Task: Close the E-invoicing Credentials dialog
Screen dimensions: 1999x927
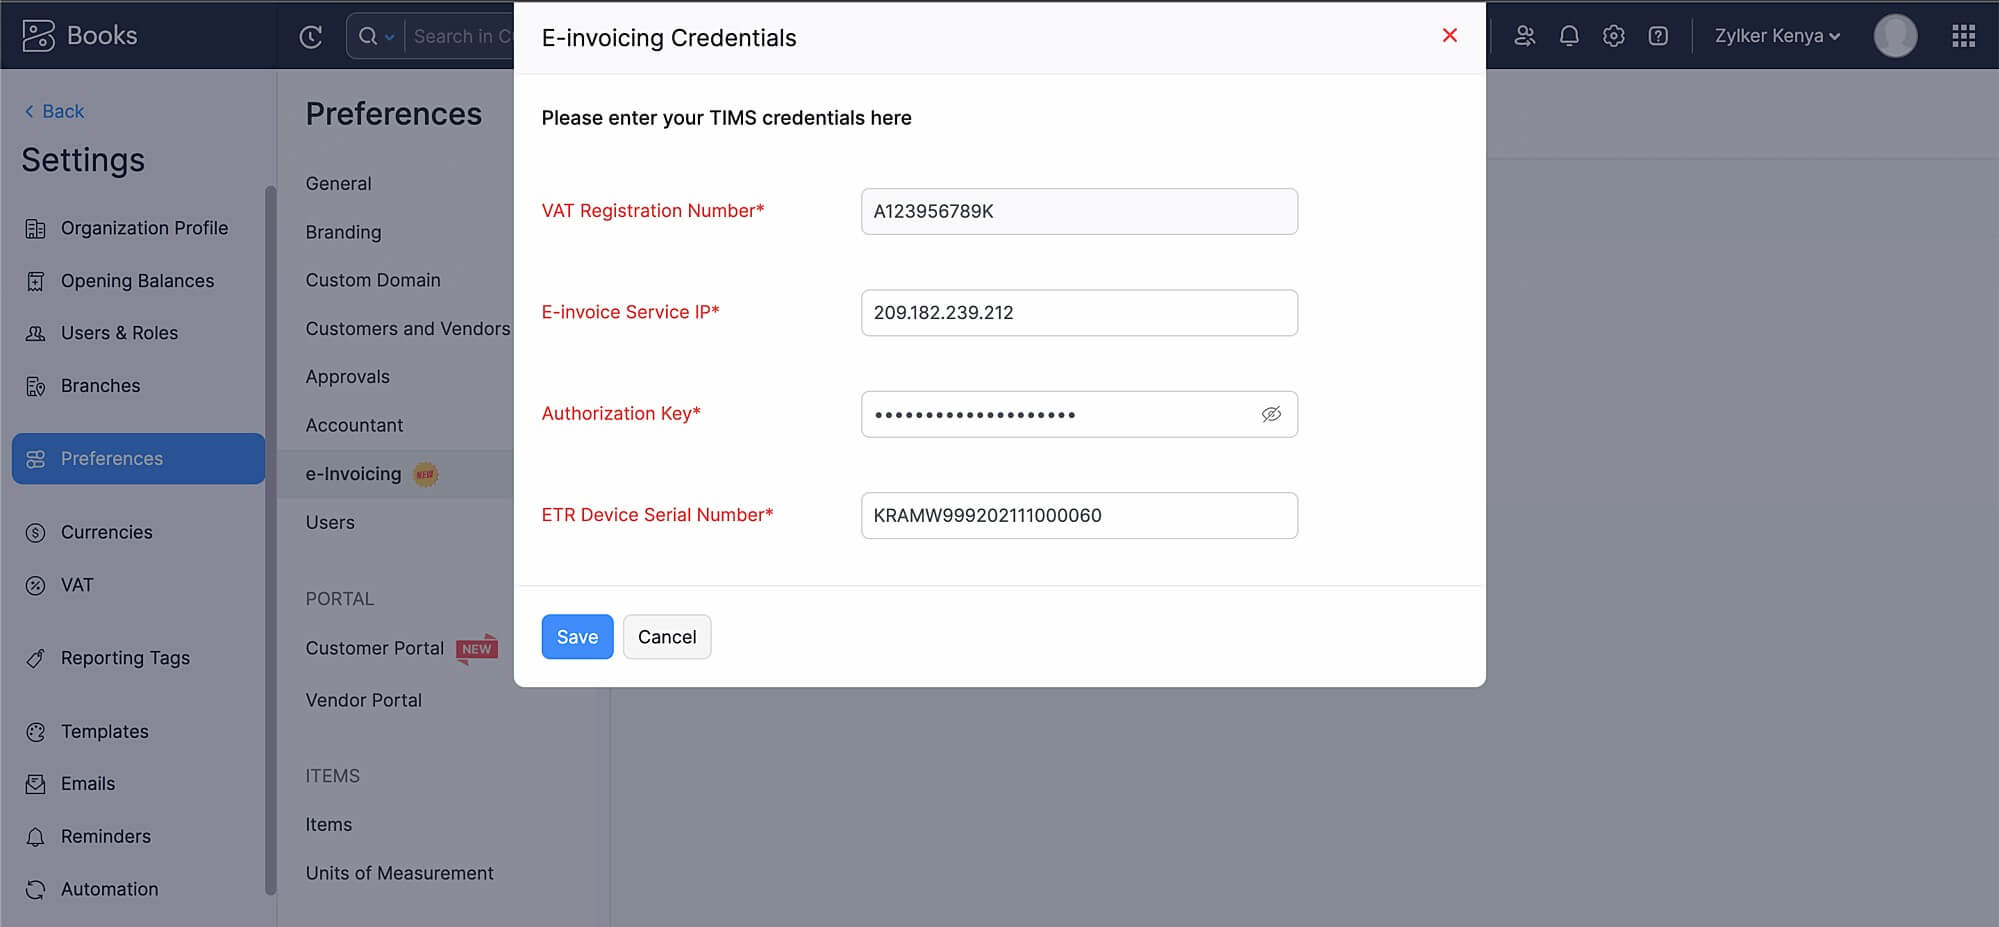Action: tap(1449, 36)
